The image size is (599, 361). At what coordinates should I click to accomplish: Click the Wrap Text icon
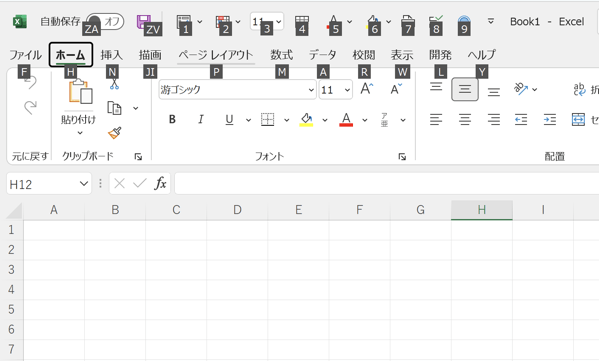579,89
